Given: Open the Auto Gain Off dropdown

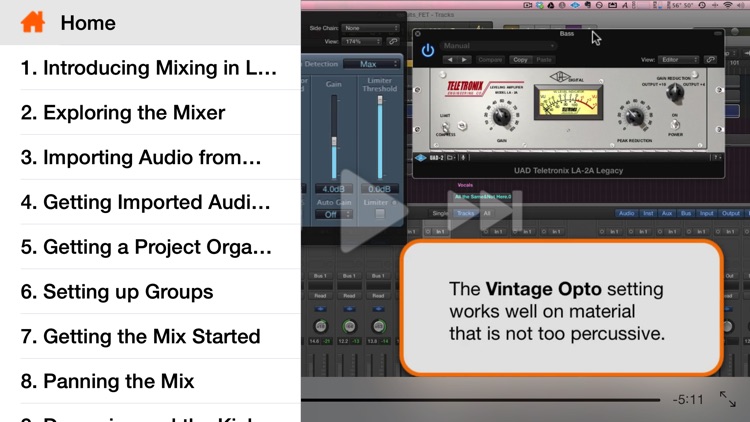Looking at the screenshot, I should pos(333,214).
